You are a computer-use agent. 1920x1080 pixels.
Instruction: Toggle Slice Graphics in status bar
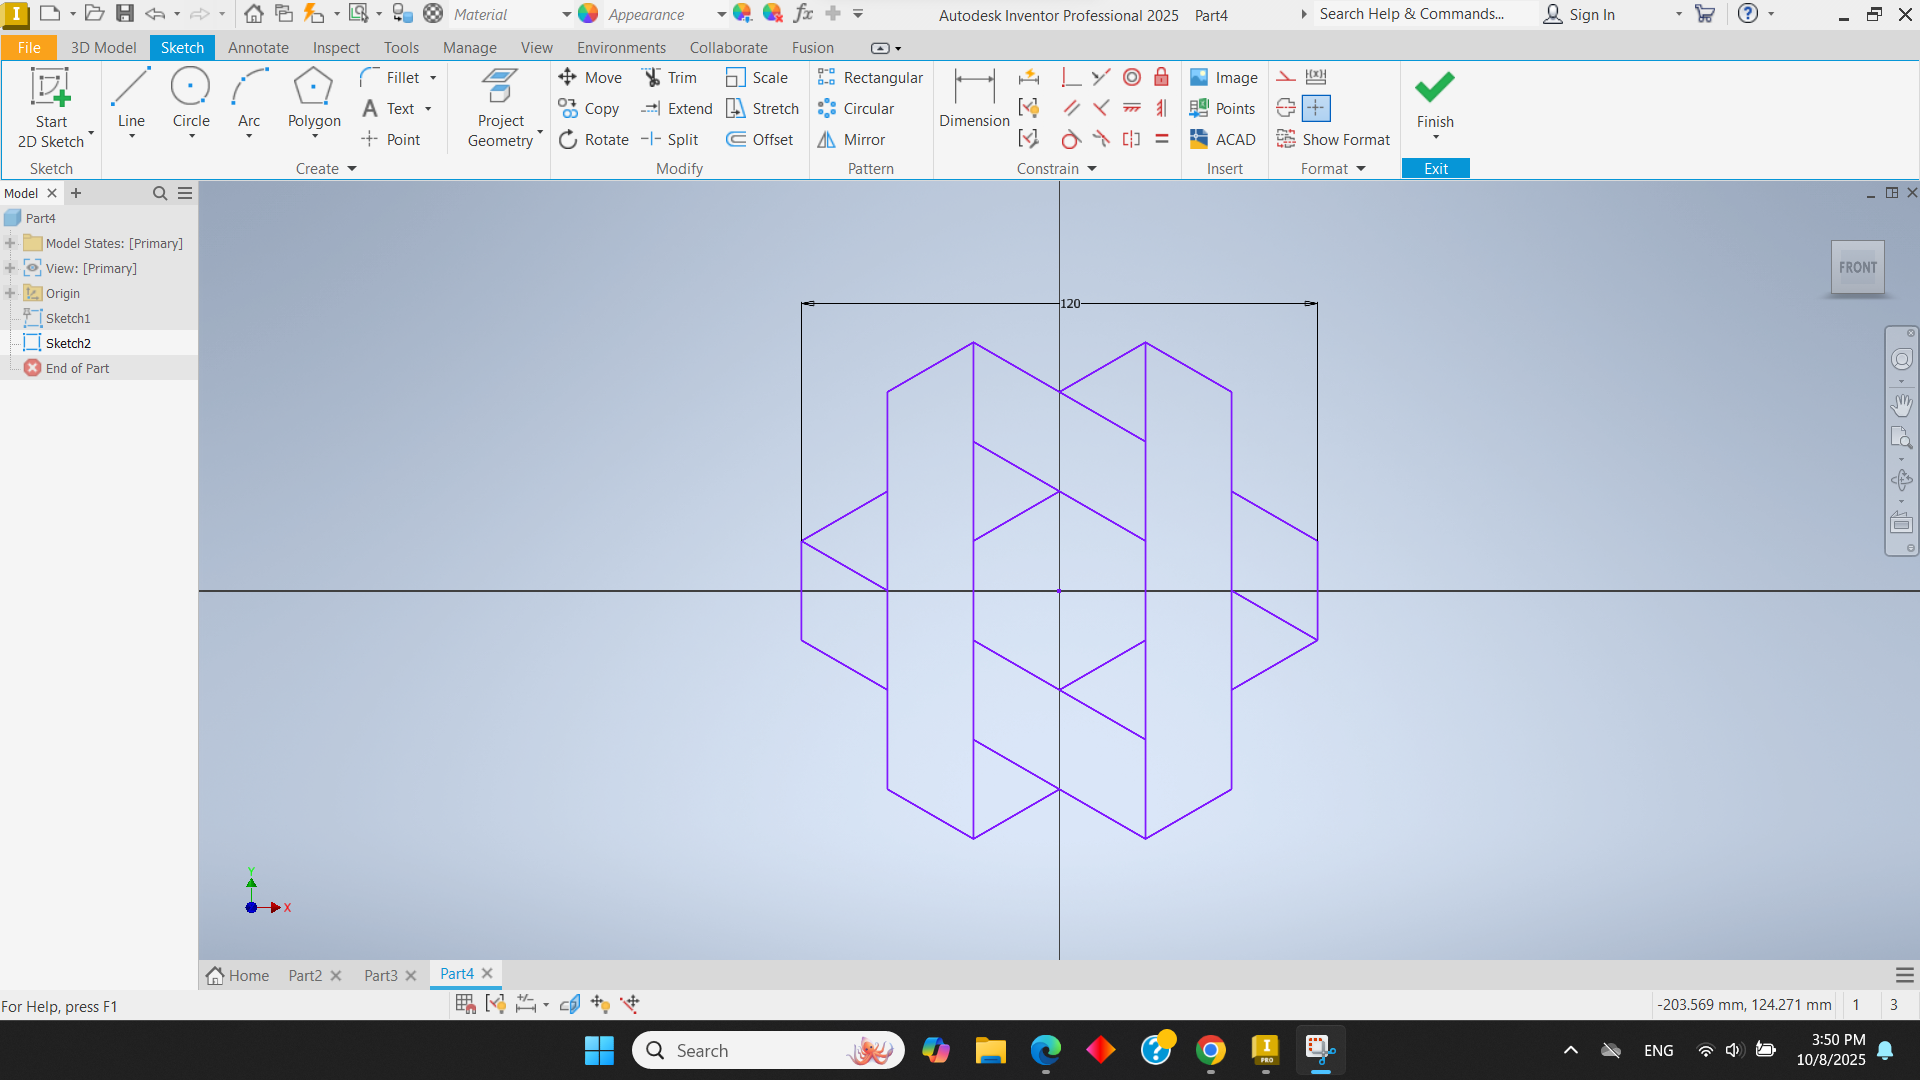pos(570,1004)
